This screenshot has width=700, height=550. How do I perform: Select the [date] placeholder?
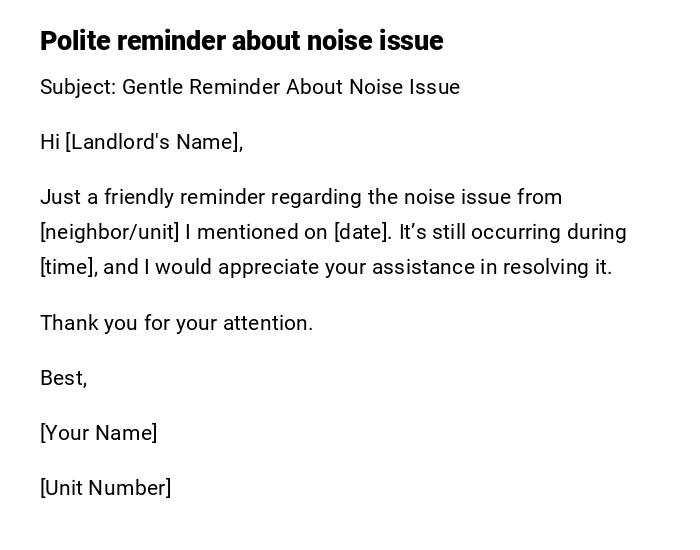pos(361,232)
